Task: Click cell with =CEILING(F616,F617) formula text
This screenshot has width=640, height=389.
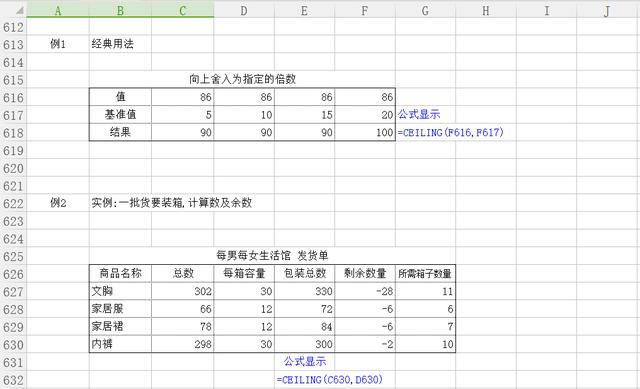Action: tap(451, 133)
